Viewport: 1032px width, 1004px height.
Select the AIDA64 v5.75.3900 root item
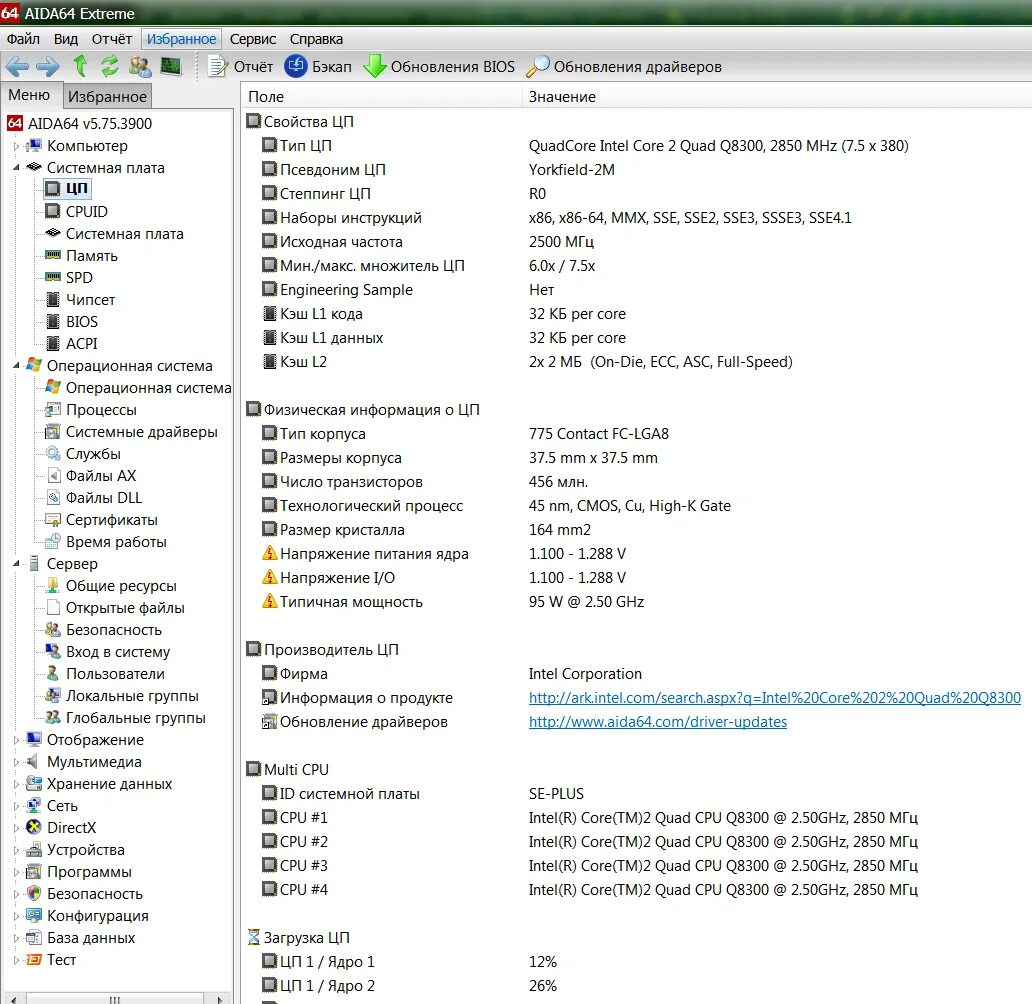[80, 123]
